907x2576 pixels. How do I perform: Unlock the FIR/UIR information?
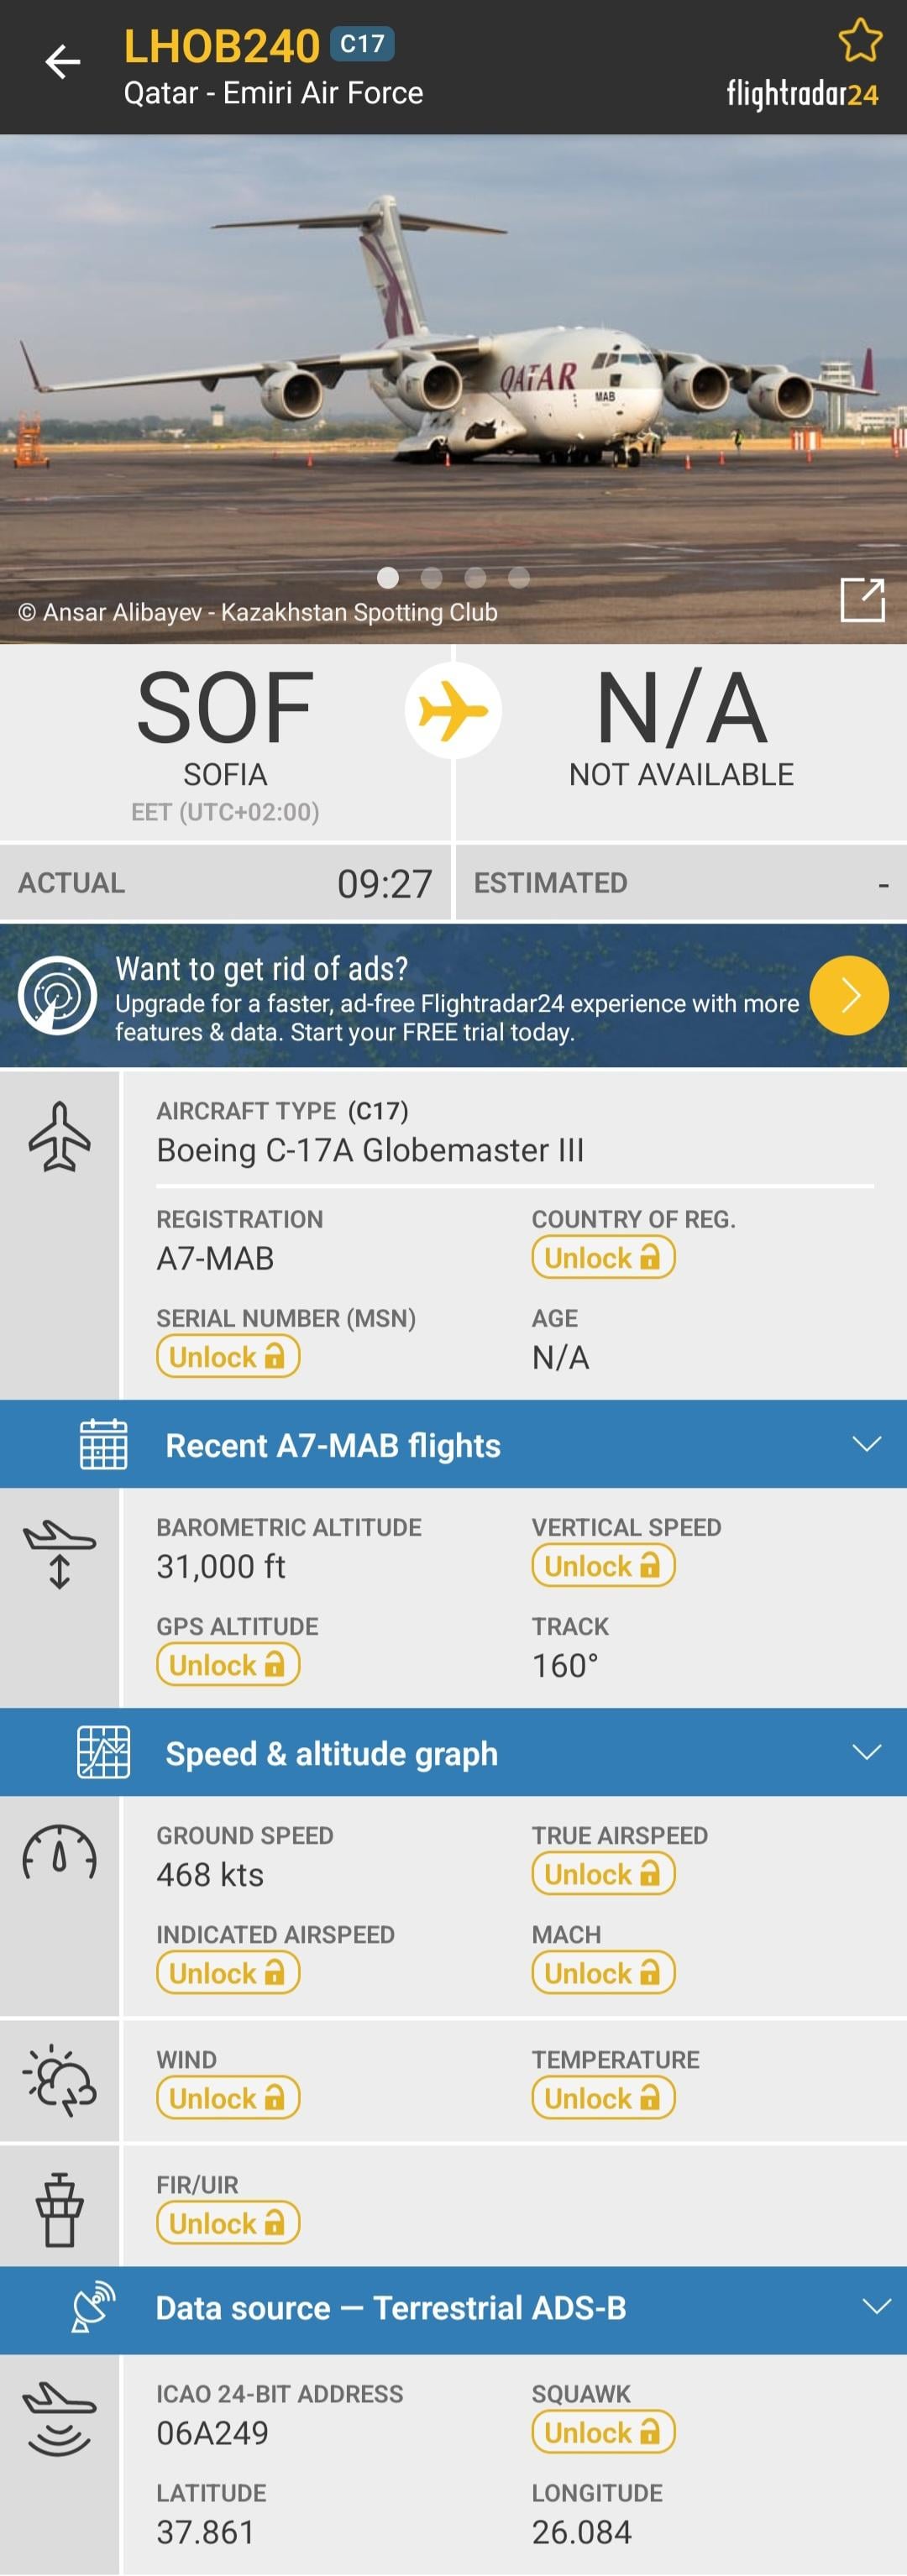[228, 2222]
